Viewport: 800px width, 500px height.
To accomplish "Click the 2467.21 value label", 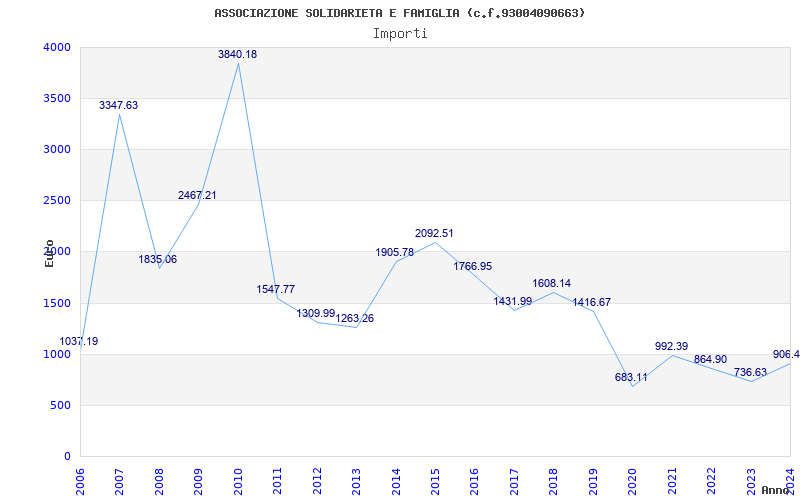I will (197, 195).
